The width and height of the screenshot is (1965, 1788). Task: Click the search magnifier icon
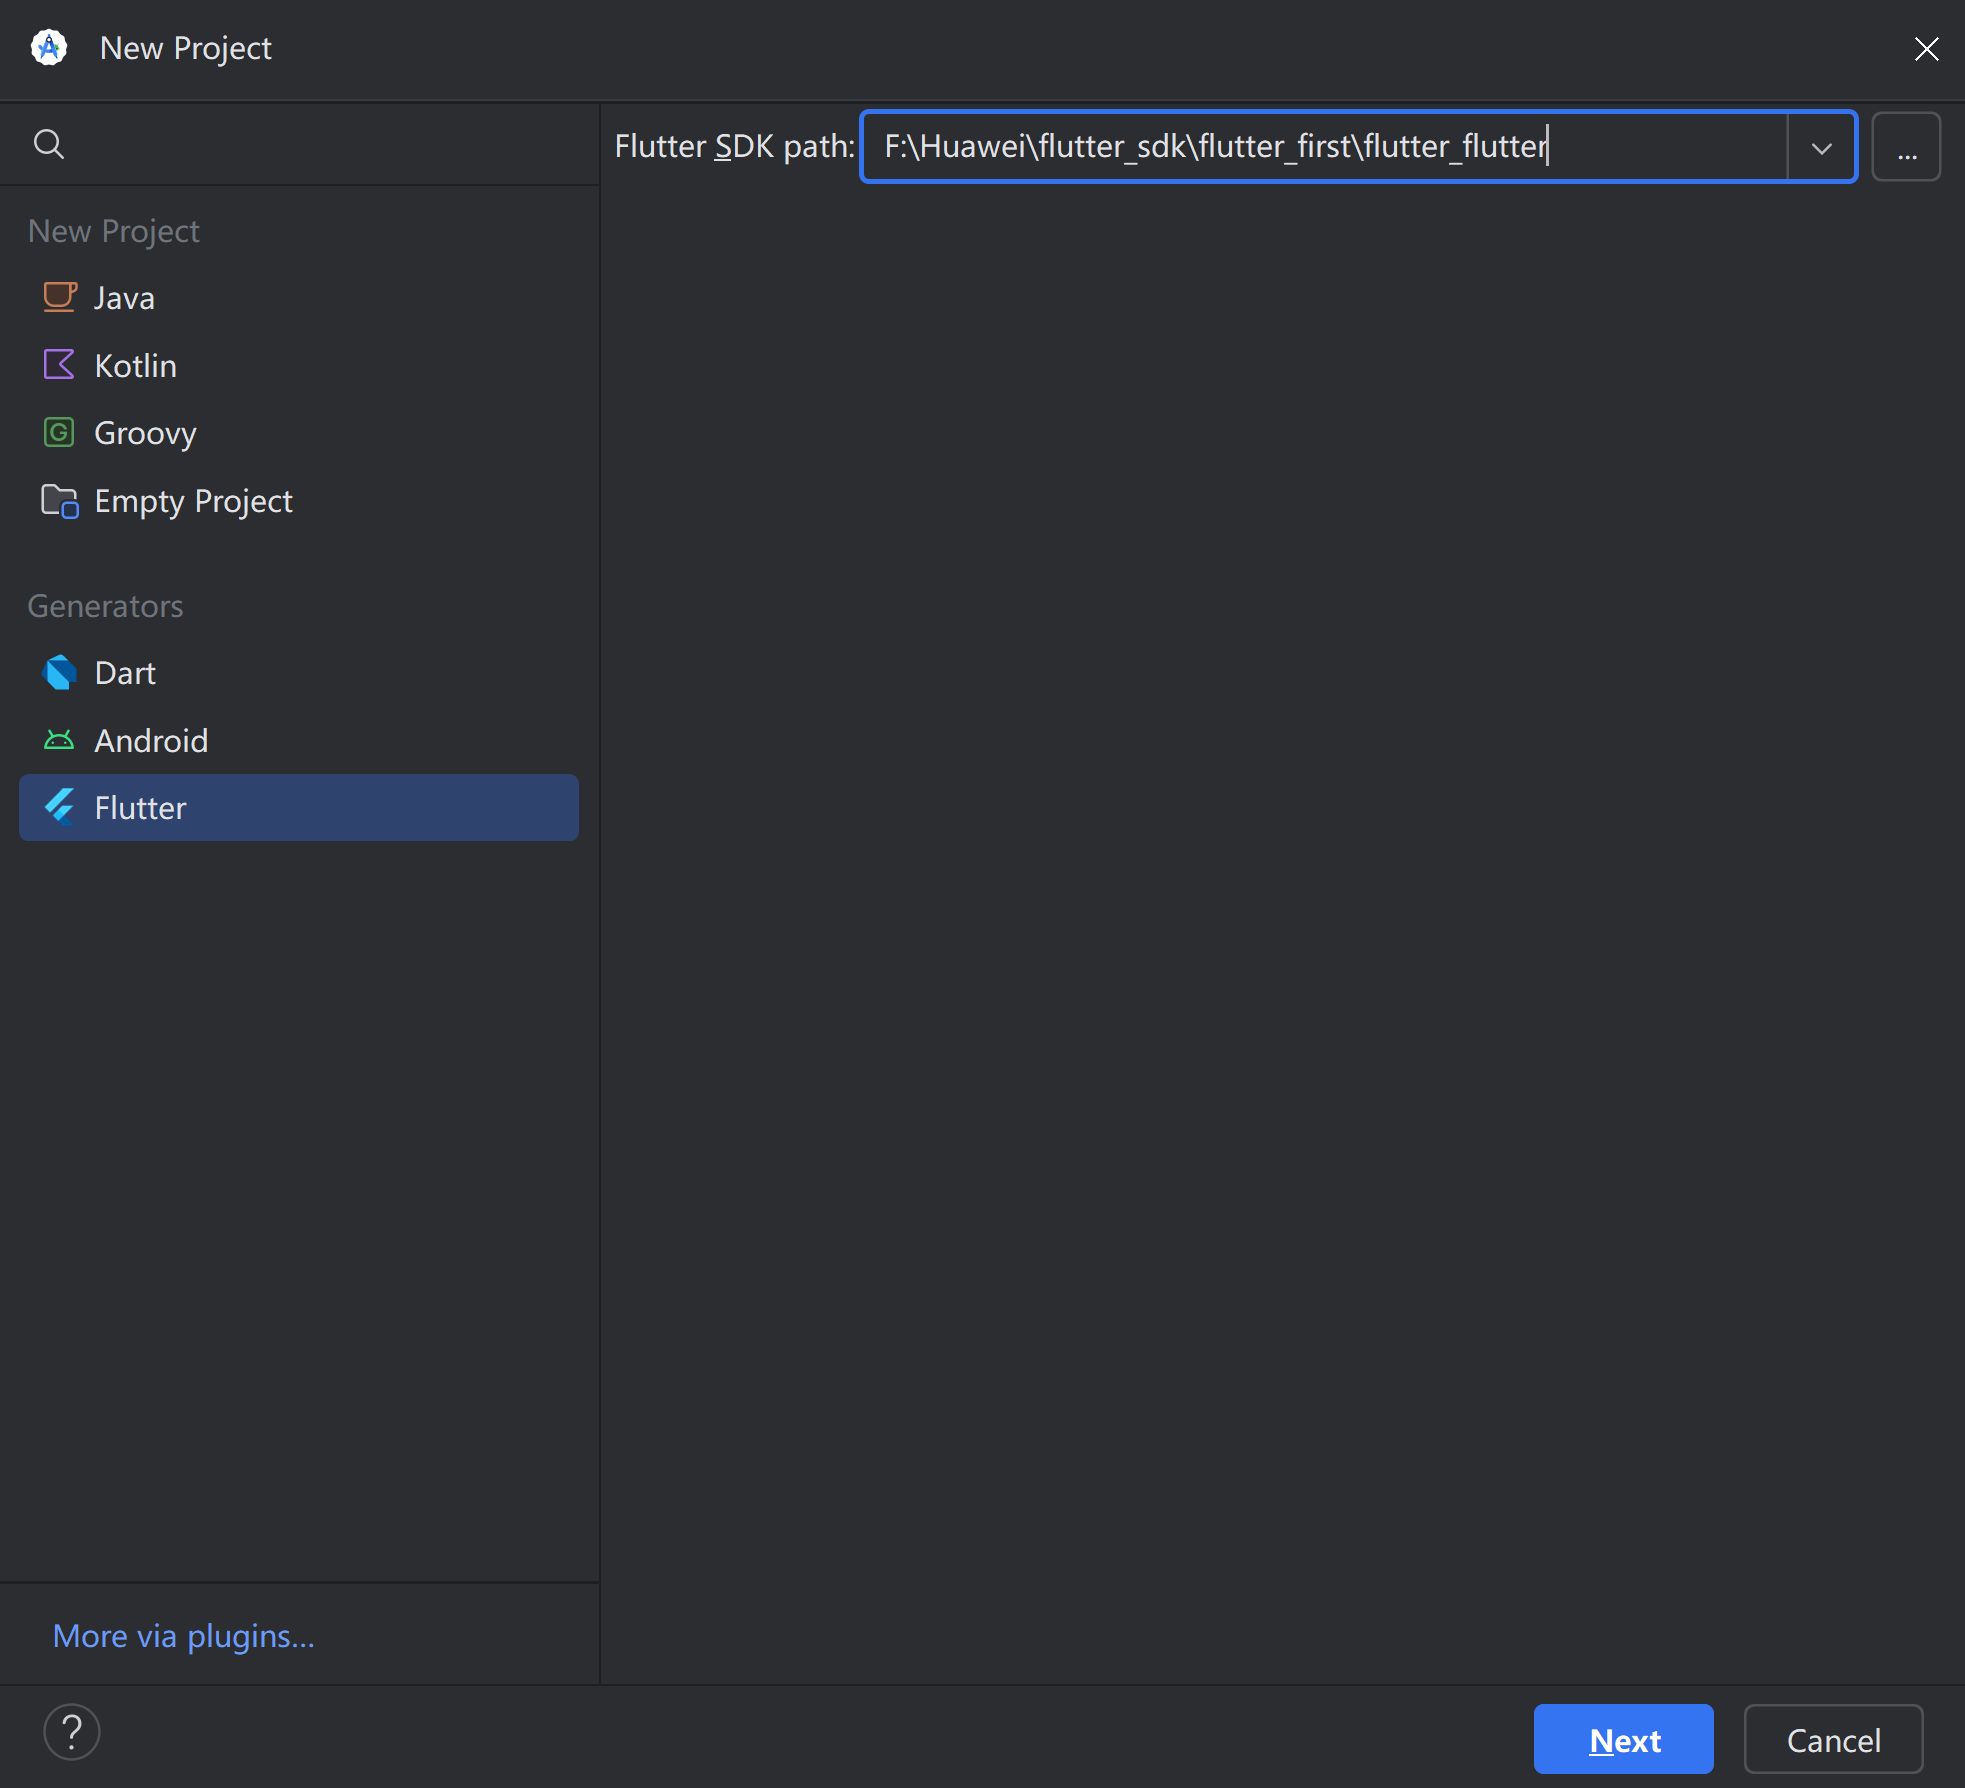[48, 144]
